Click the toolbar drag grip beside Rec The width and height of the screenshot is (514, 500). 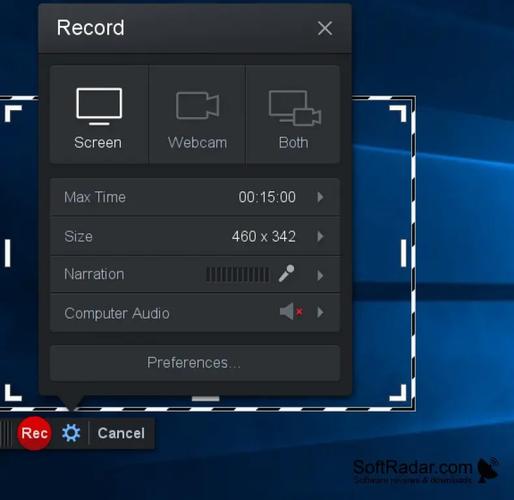click(x=6, y=433)
